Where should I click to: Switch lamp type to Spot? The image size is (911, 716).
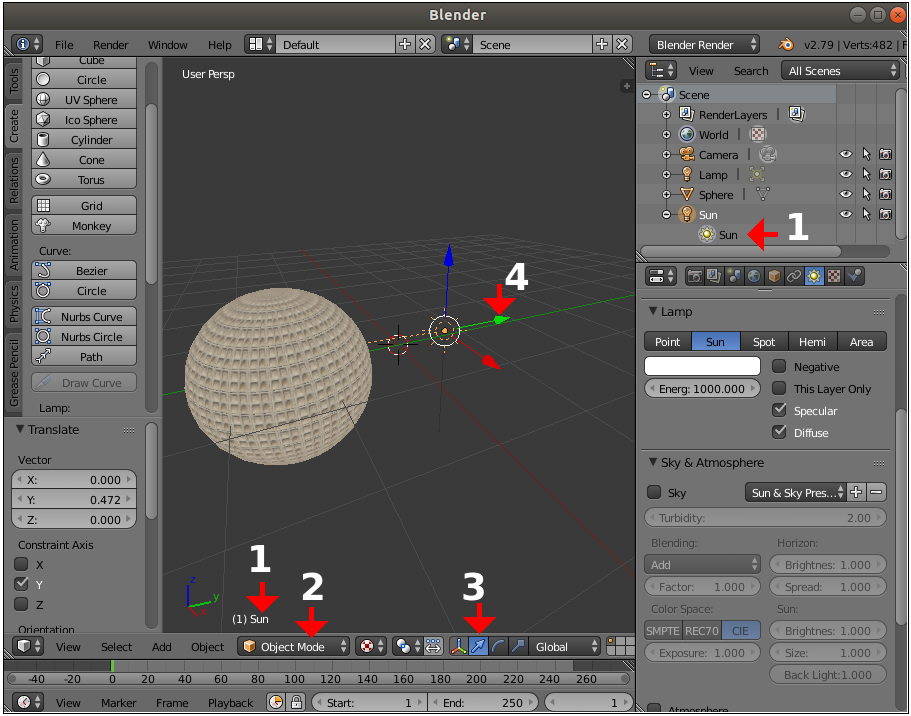[x=764, y=342]
